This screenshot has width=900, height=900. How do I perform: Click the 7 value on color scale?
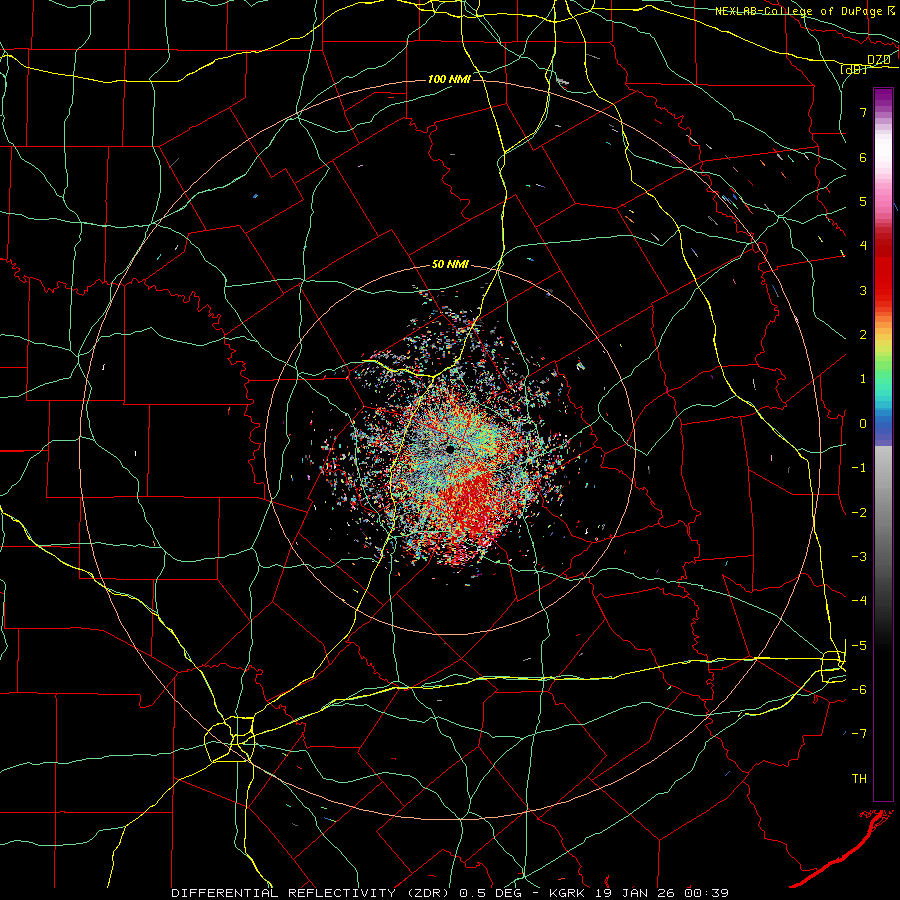(863, 112)
